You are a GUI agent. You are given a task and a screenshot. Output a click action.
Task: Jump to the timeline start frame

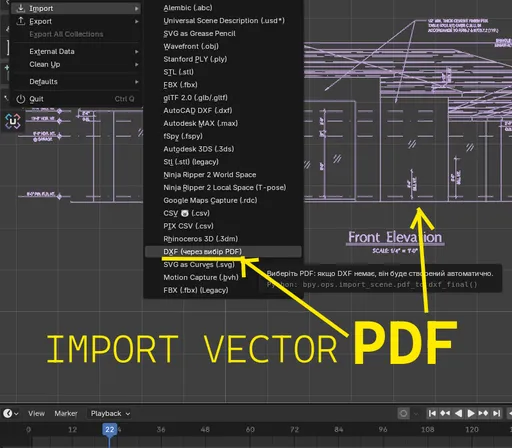click(432, 413)
